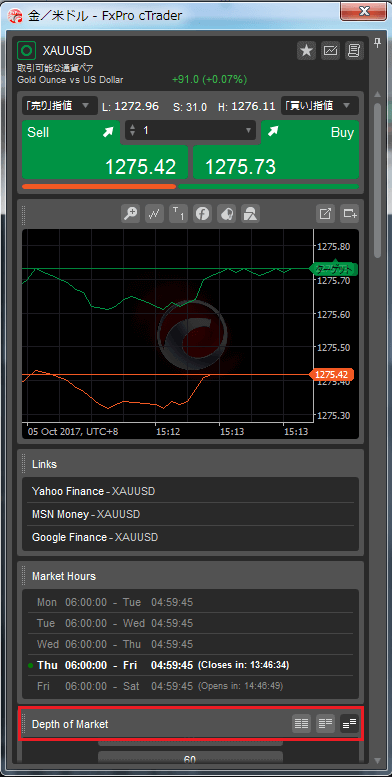Open the chart color options icon

[226, 214]
